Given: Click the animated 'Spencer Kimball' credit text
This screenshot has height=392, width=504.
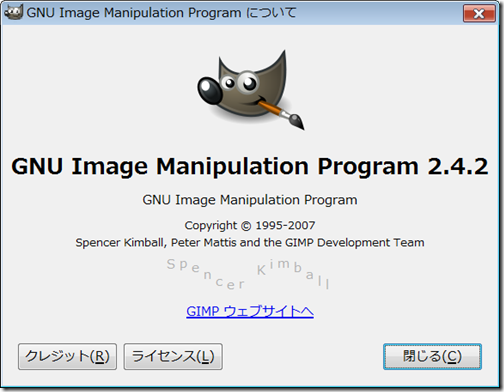Looking at the screenshot, I should (x=248, y=274).
